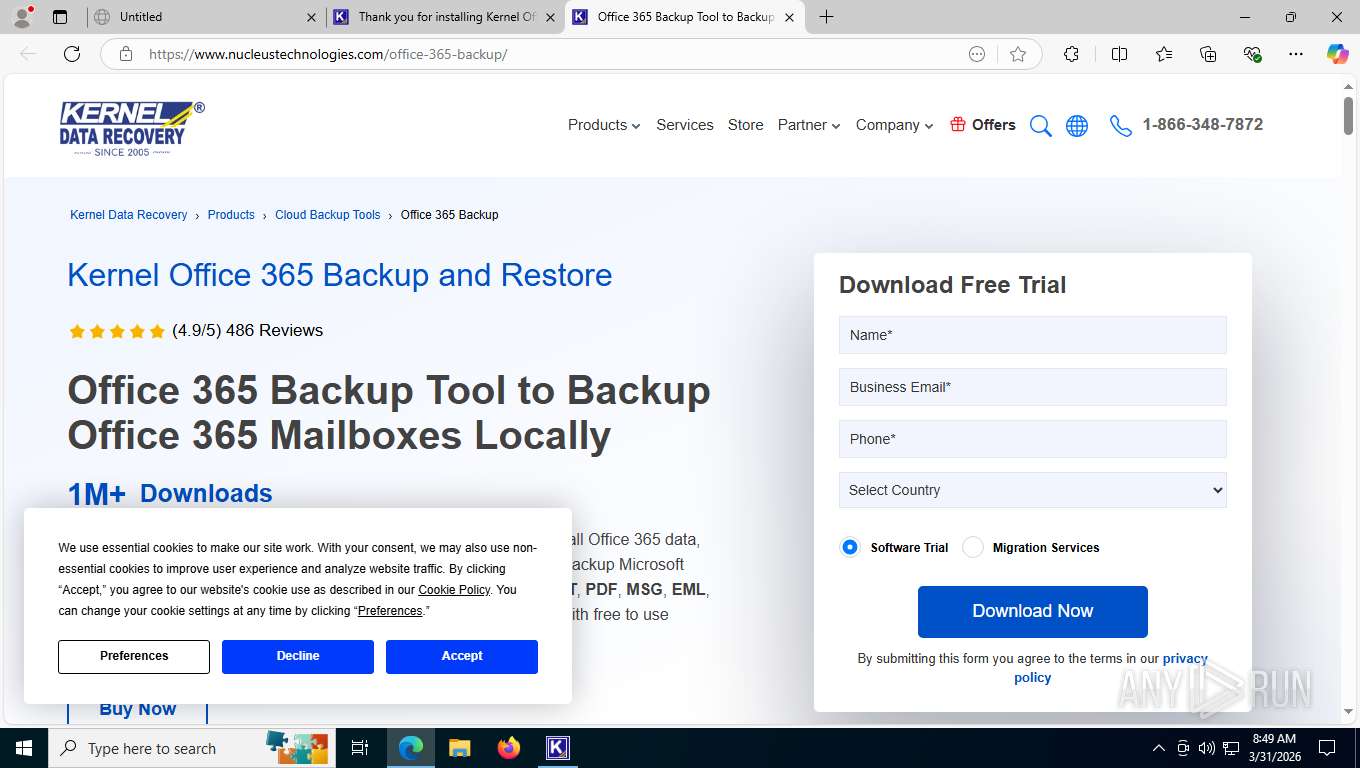The height and width of the screenshot is (768, 1360).
Task: Launch the Copilot sidebar icon
Action: [1337, 54]
